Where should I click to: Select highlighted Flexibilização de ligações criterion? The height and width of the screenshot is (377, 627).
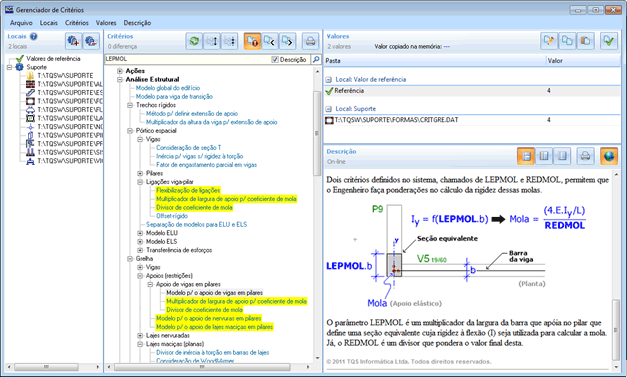tap(188, 190)
